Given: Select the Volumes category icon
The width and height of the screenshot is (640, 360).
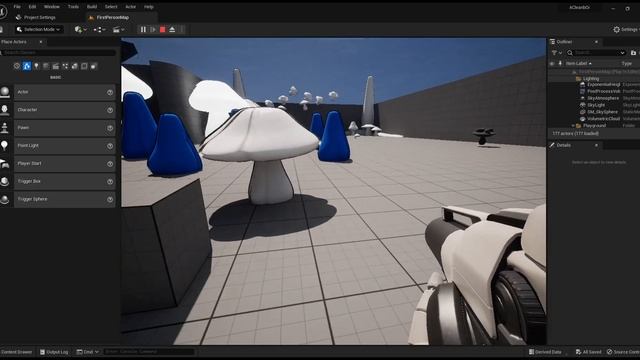Looking at the screenshot, I should click(84, 66).
